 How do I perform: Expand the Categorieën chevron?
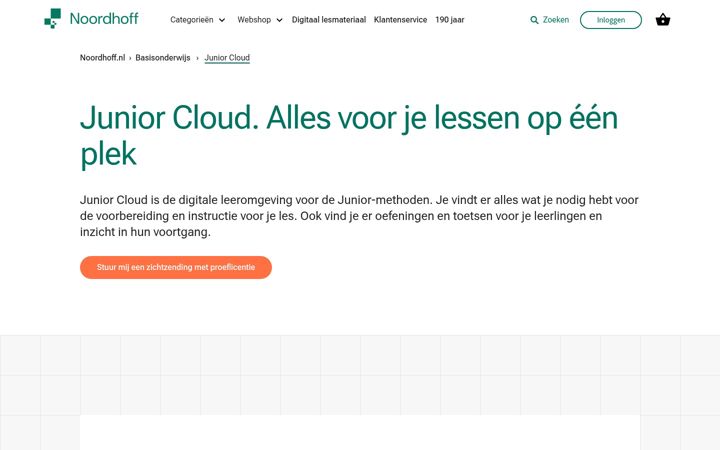point(222,20)
